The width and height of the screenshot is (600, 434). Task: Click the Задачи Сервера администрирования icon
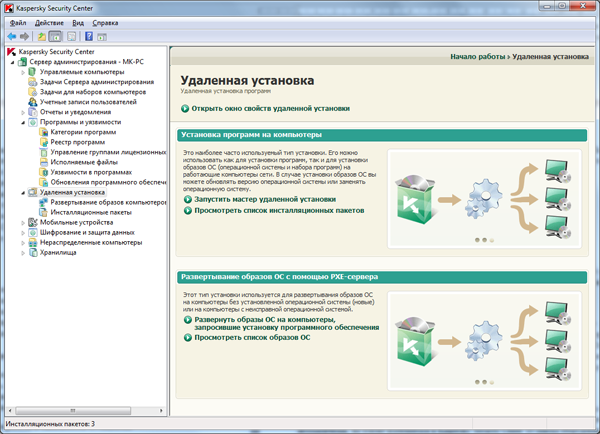tap(33, 82)
